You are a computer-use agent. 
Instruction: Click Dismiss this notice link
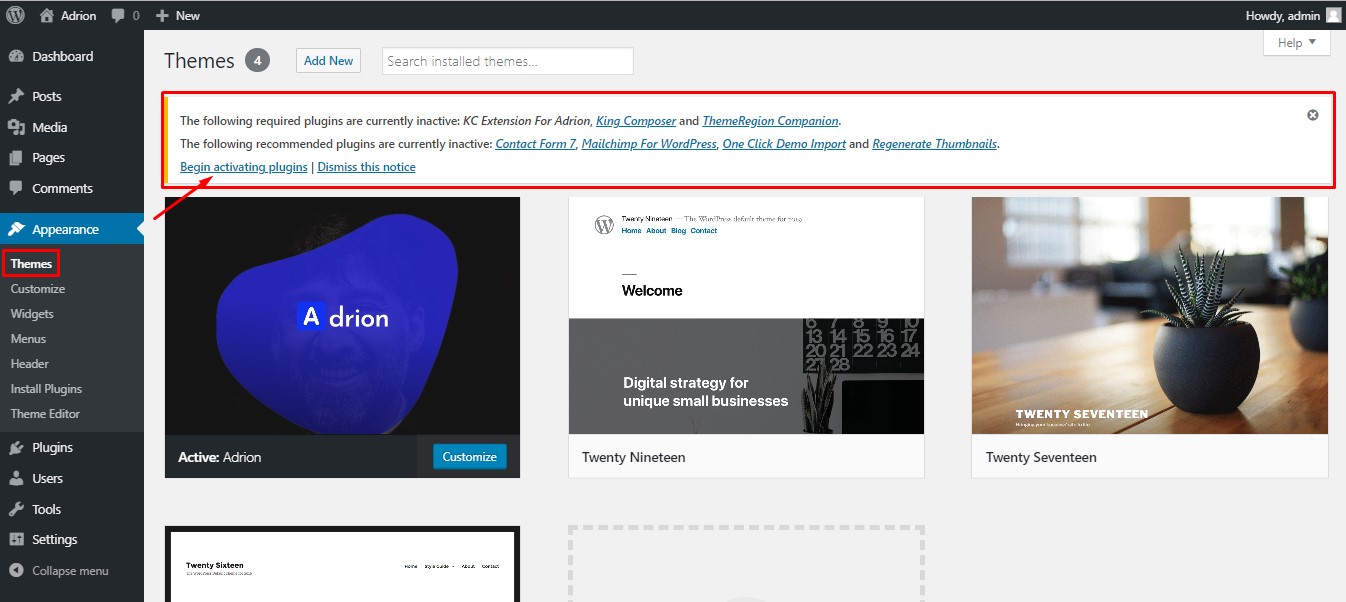click(366, 167)
